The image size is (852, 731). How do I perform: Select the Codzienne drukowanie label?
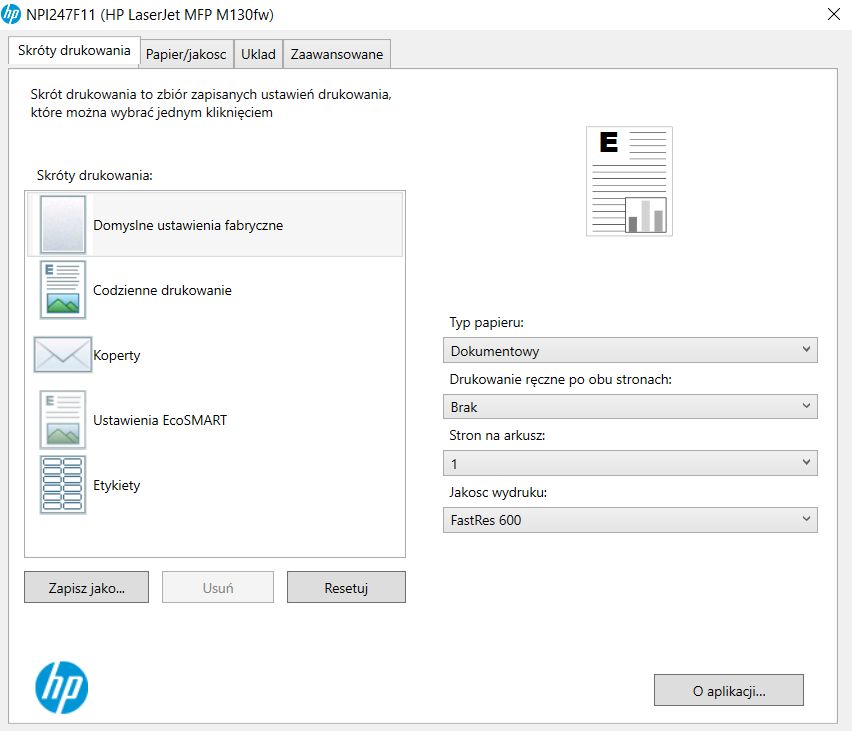pyautogui.click(x=162, y=290)
